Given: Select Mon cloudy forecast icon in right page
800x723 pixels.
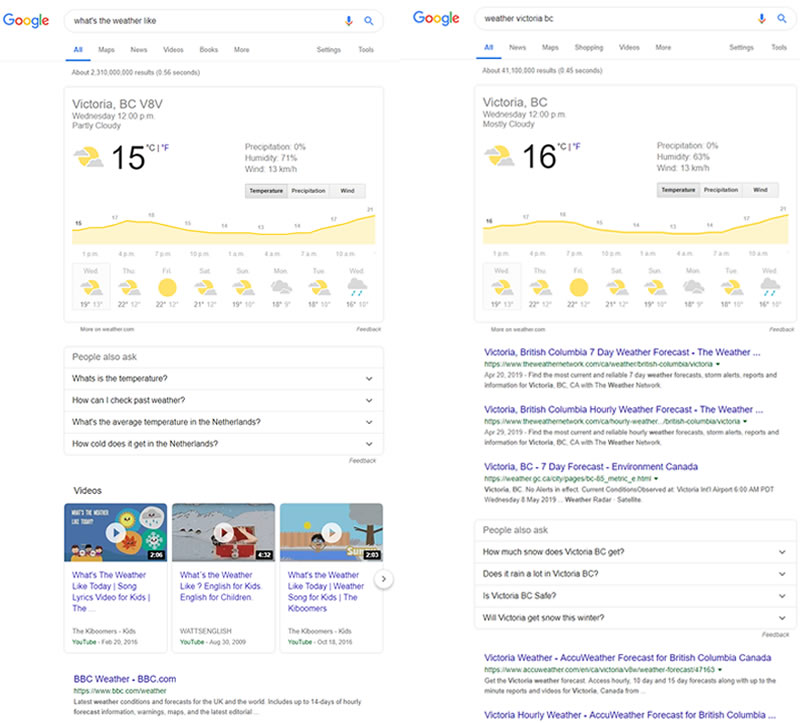Looking at the screenshot, I should coord(693,287).
